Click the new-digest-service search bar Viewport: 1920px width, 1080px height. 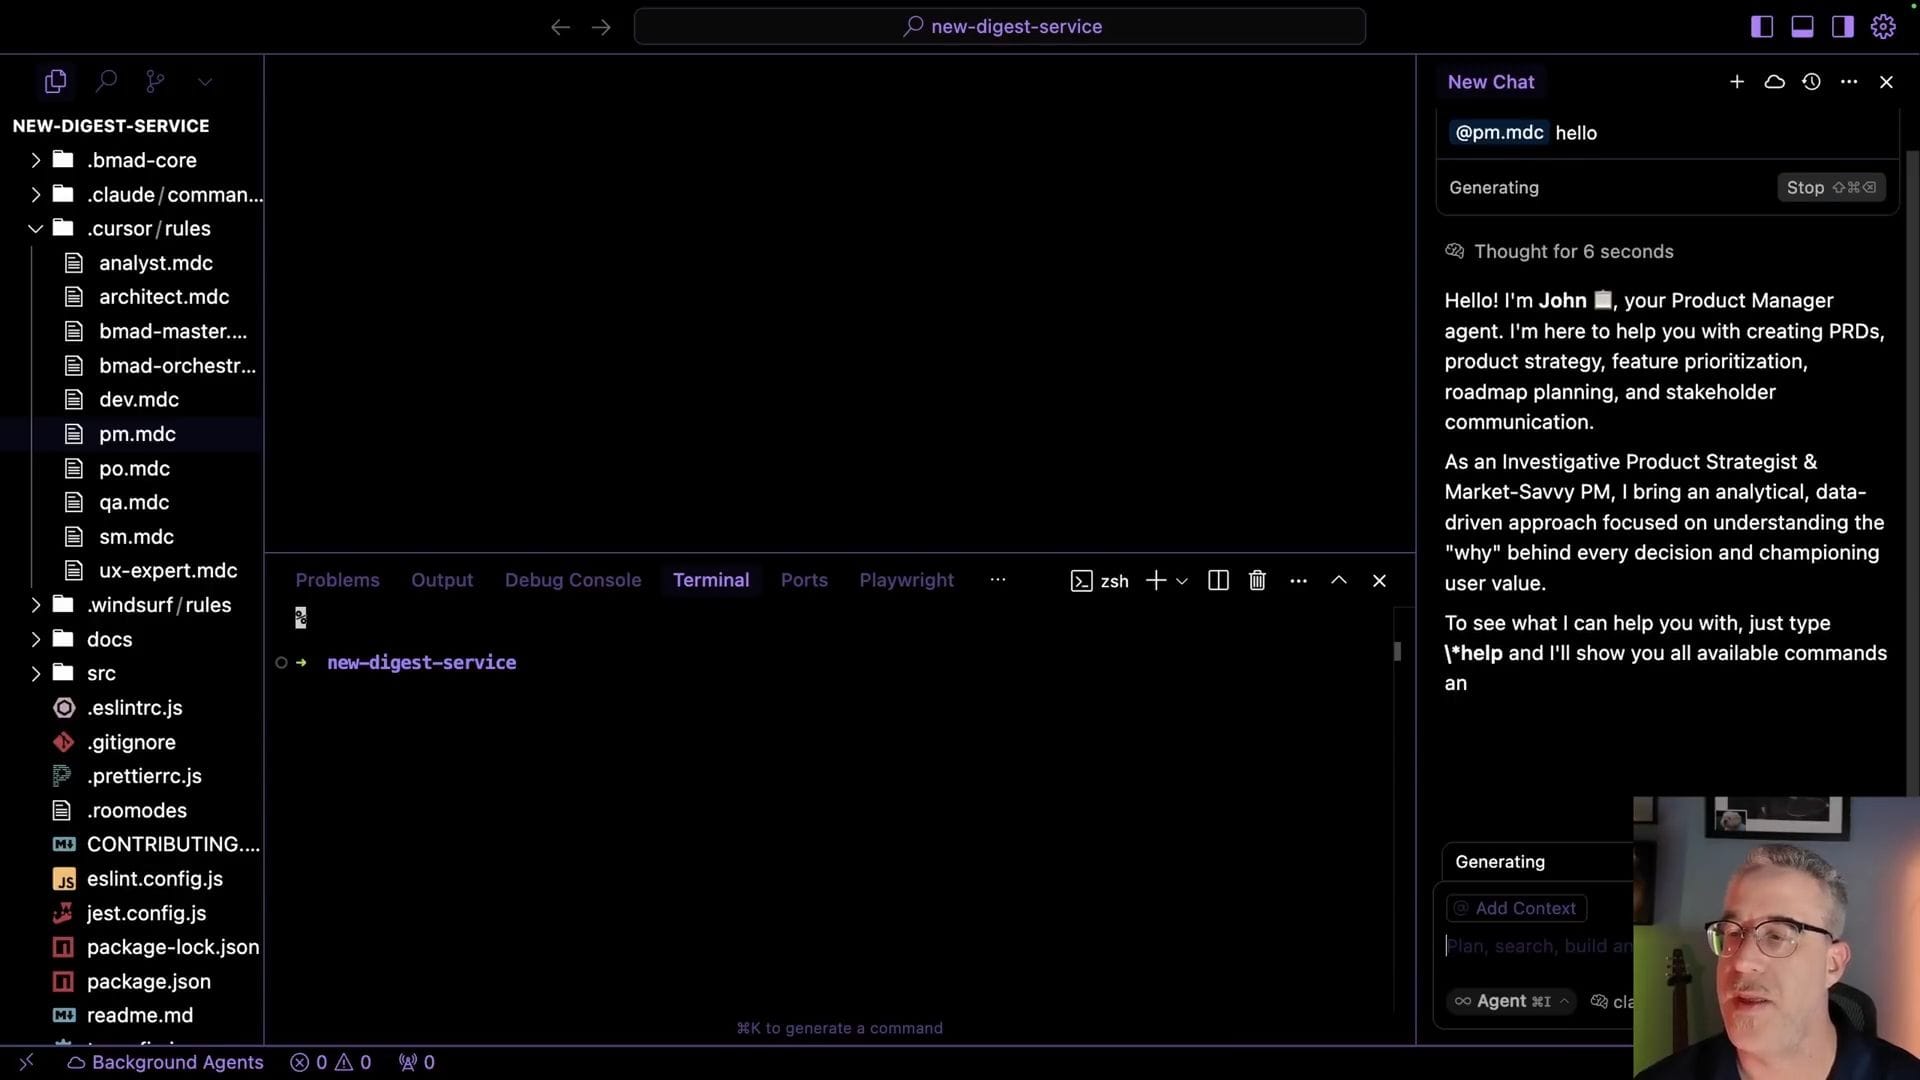click(x=1000, y=27)
